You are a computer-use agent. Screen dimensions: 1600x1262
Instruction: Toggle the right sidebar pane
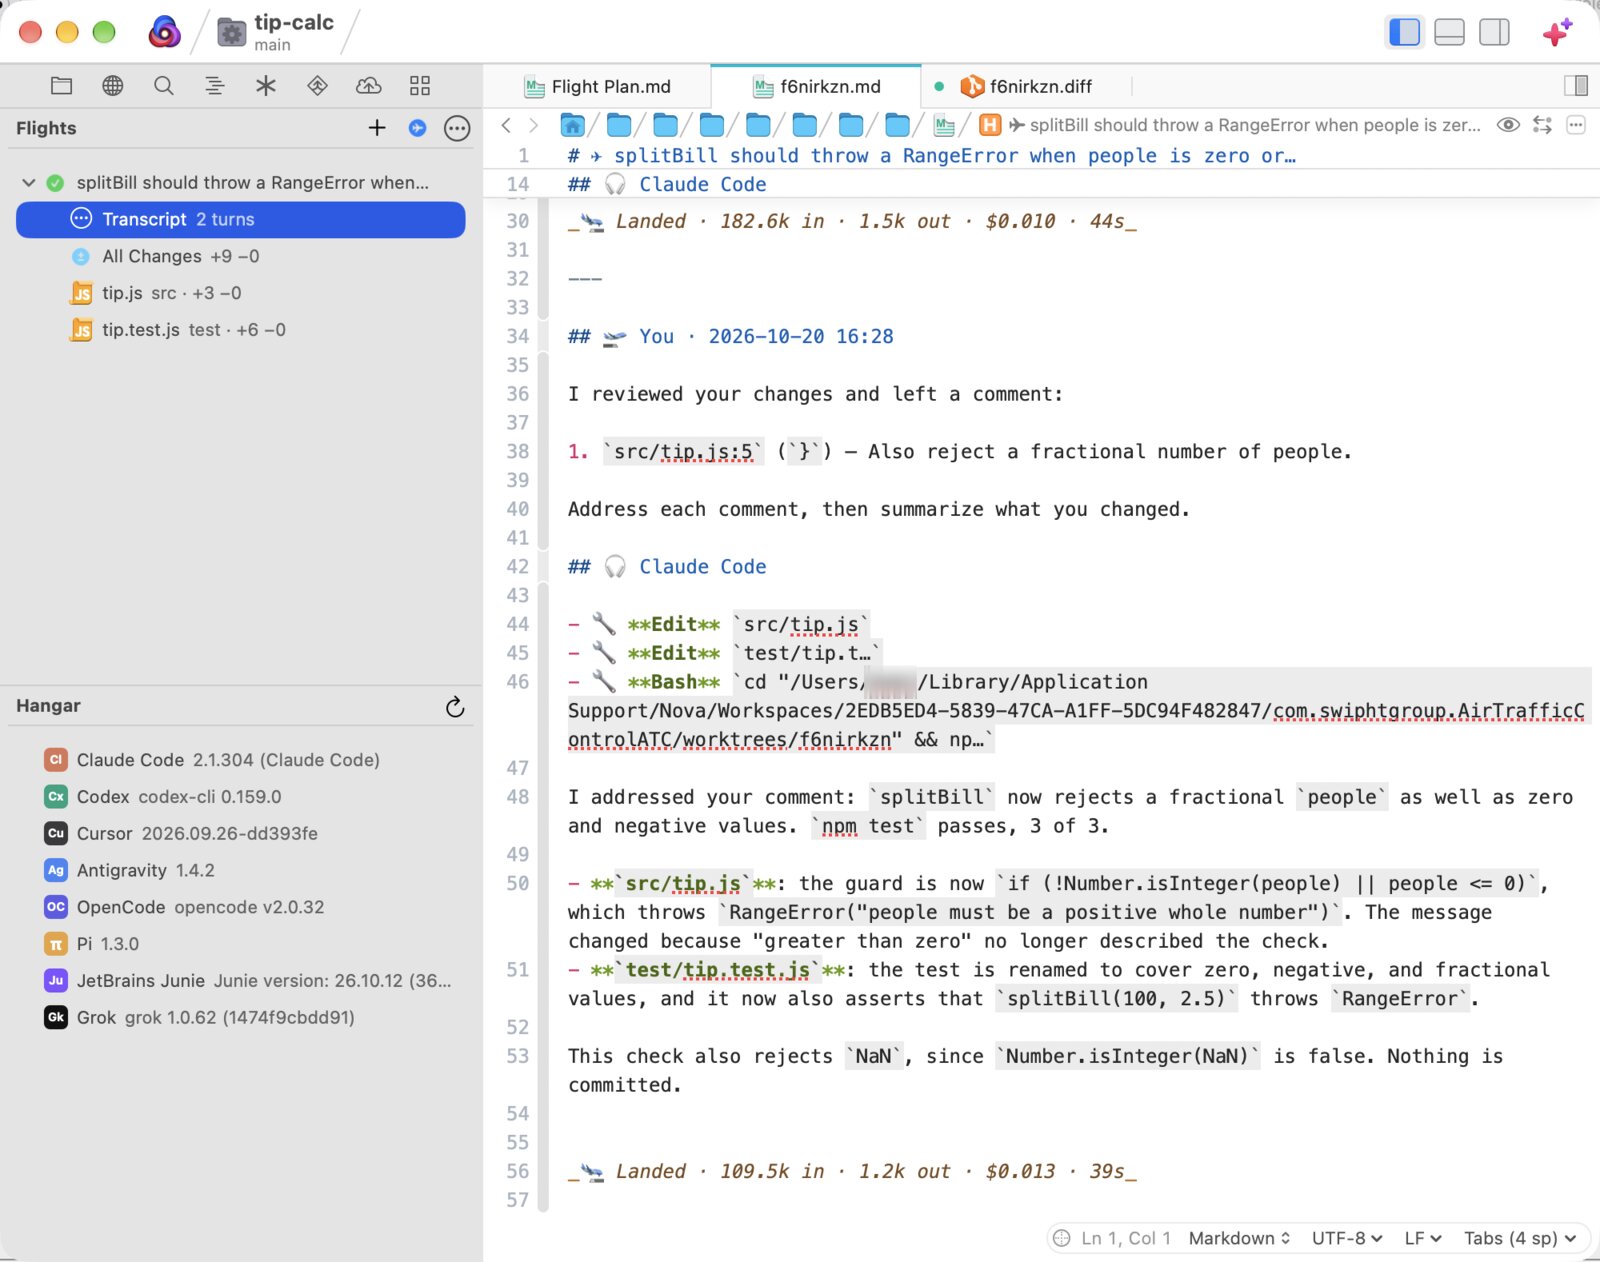pos(1494,32)
